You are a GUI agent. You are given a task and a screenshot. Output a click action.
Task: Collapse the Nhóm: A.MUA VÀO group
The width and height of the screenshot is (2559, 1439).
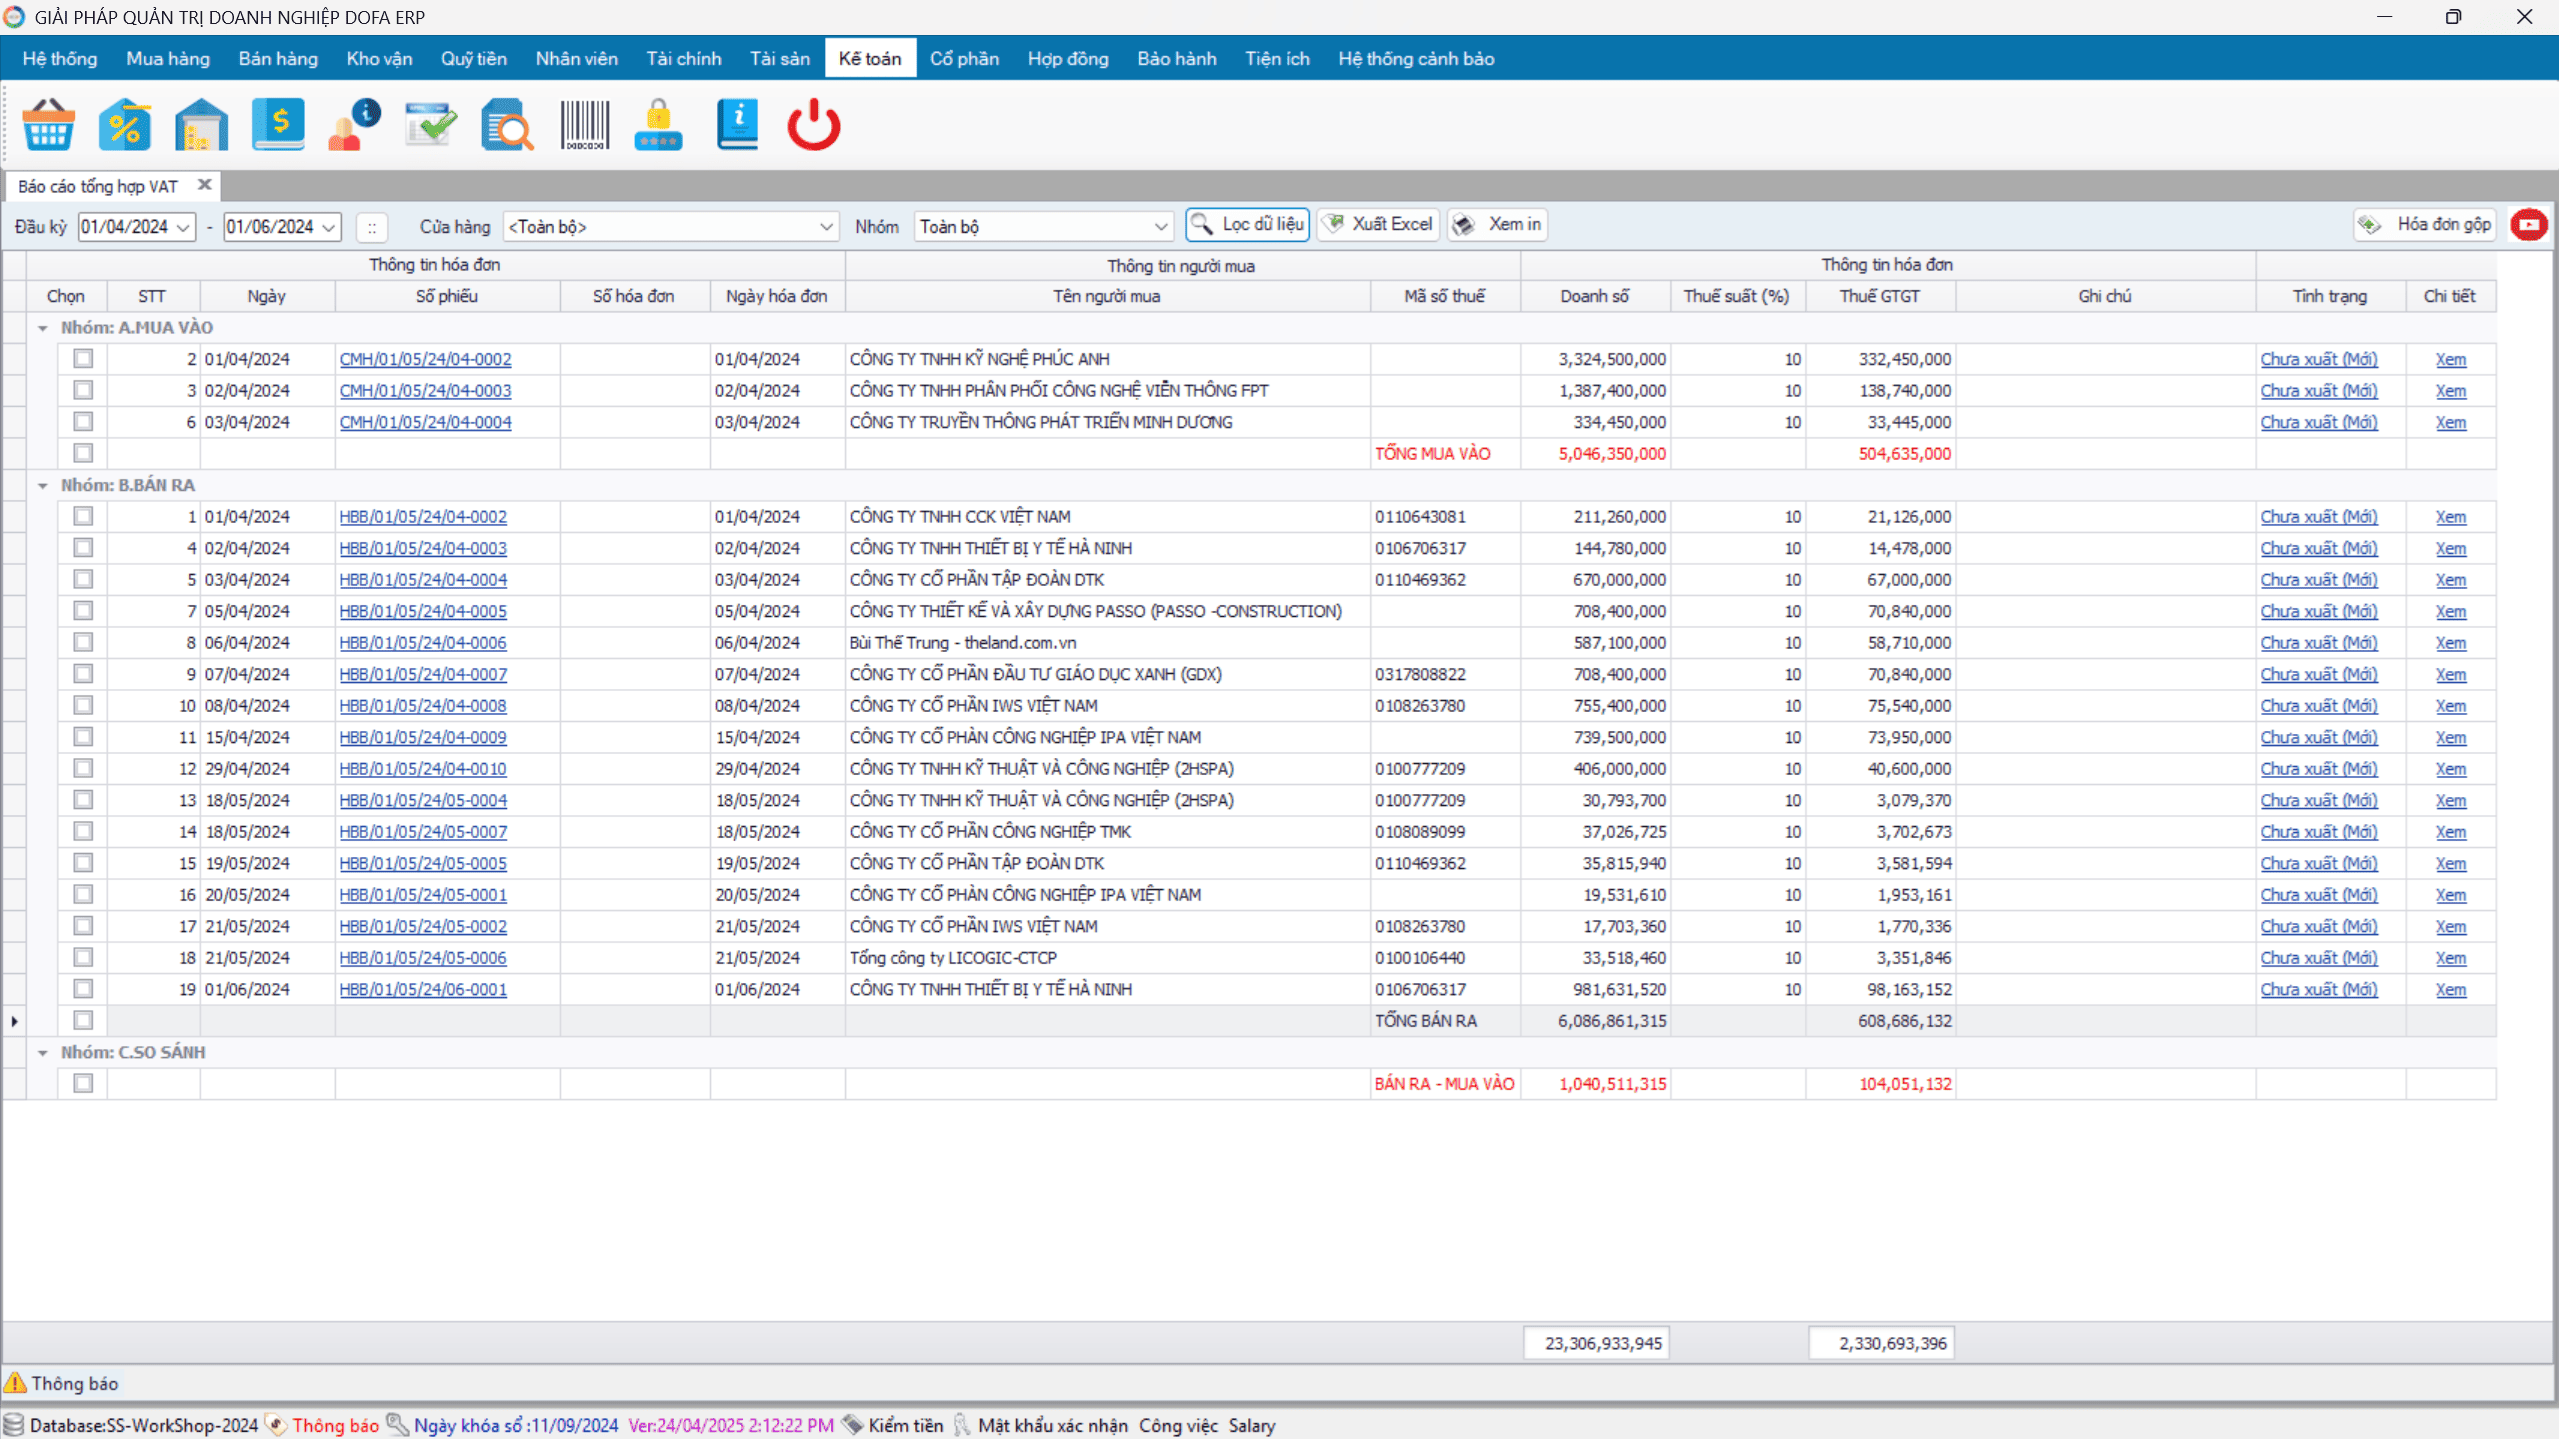(43, 328)
